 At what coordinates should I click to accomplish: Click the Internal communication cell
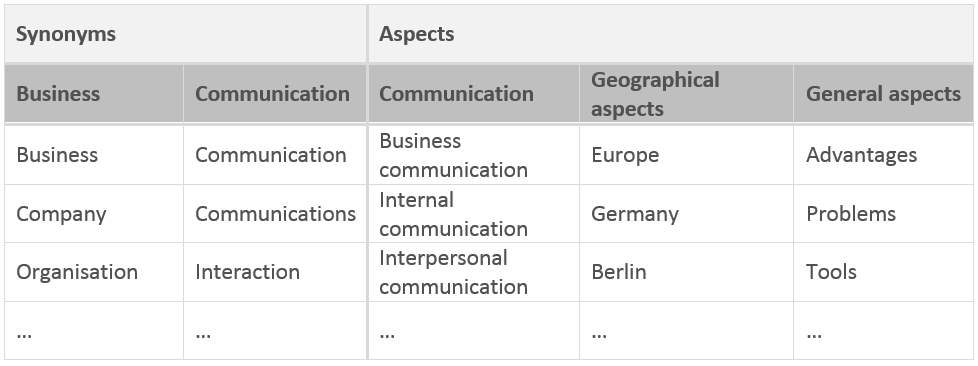coord(474,214)
